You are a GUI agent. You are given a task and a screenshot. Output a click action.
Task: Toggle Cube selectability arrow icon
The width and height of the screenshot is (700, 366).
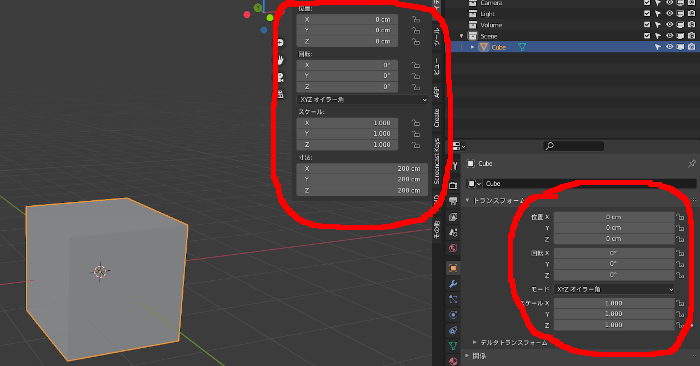tap(658, 47)
